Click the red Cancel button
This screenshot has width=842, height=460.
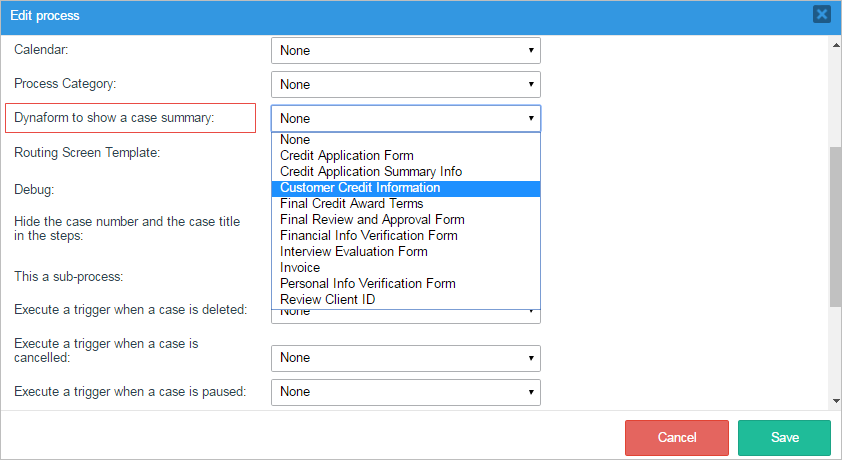(677, 438)
